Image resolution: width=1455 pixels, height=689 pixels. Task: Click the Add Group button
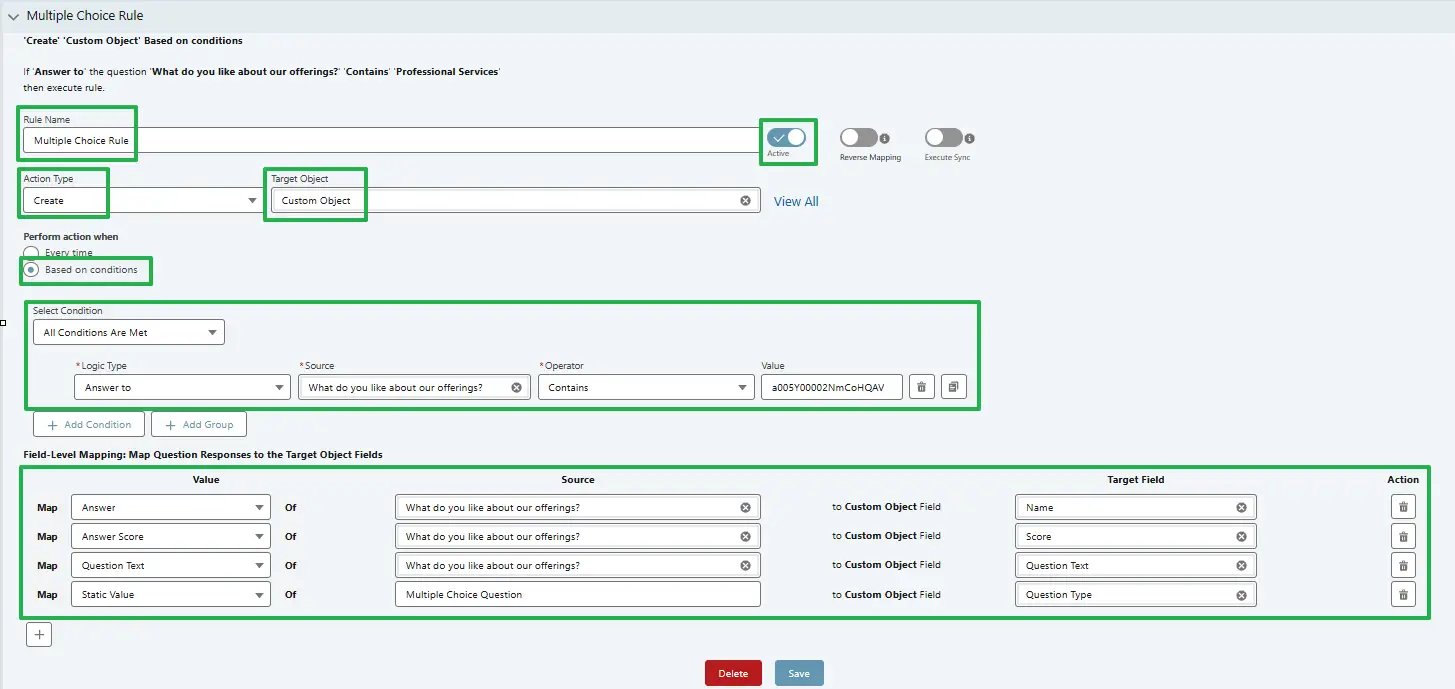[199, 424]
